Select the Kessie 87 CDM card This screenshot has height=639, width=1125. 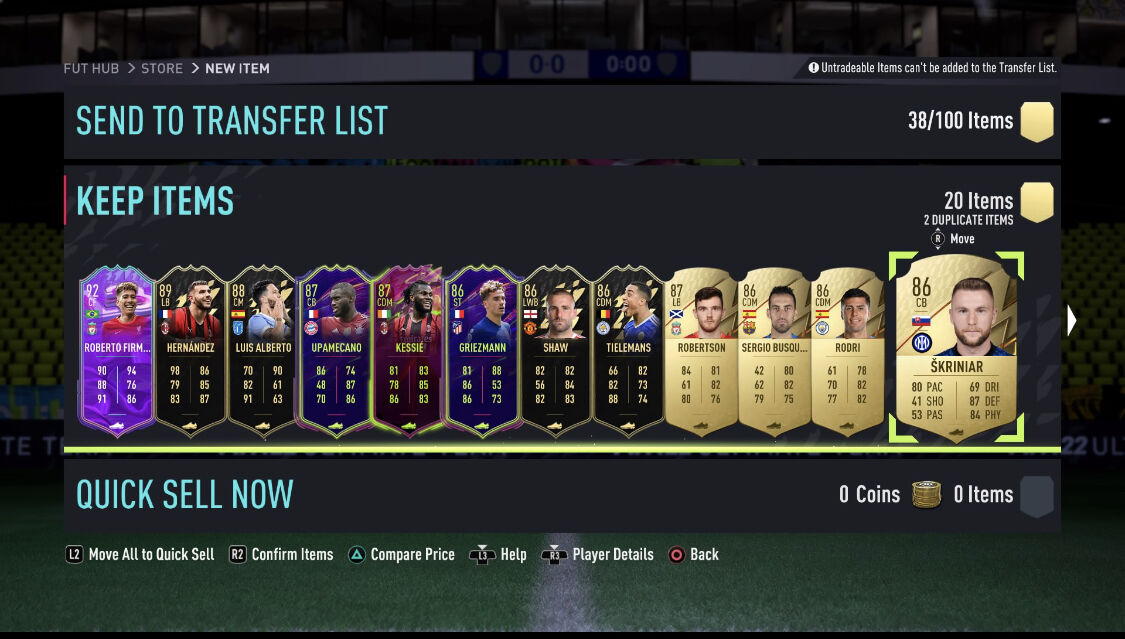409,351
